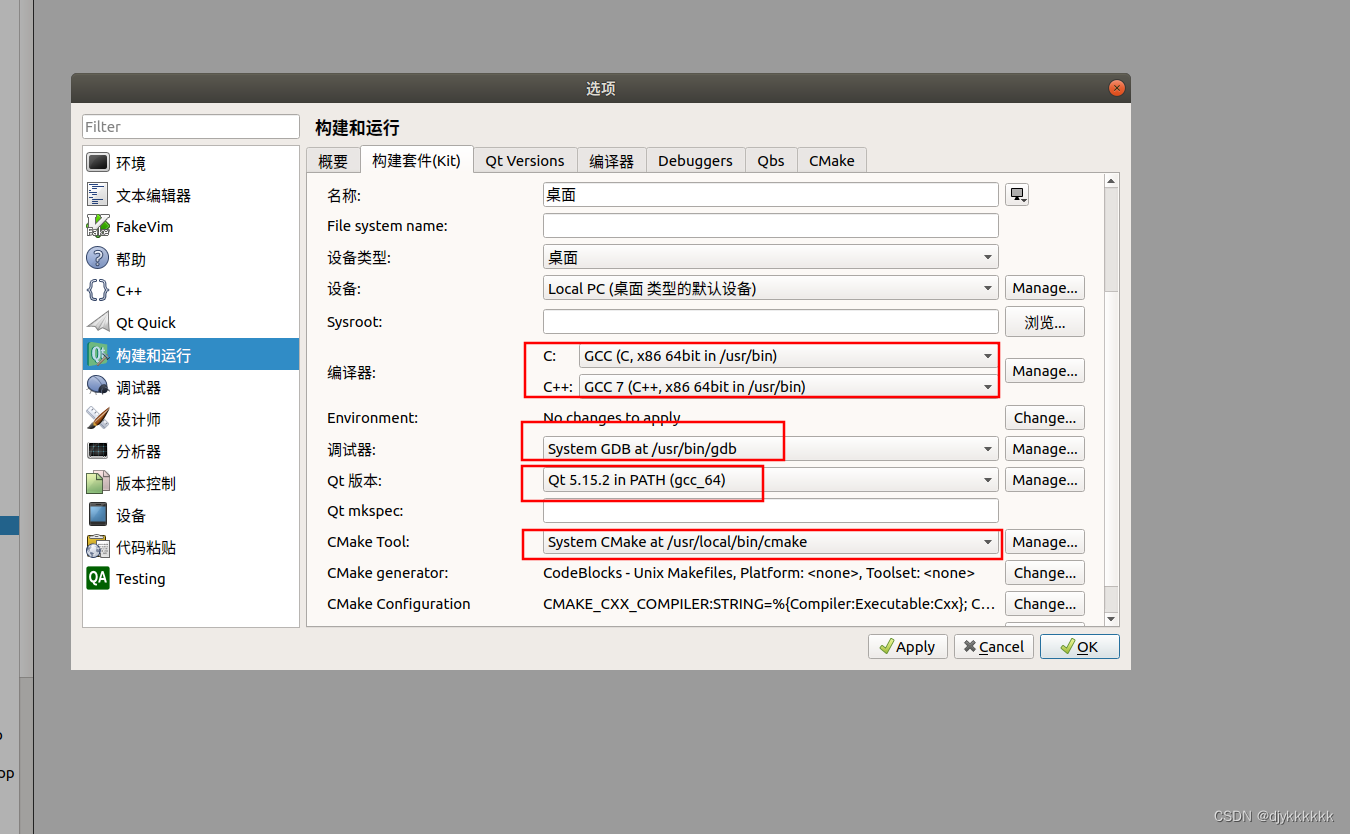The height and width of the screenshot is (834, 1350).
Task: Switch to the Qbs tab
Action: pyautogui.click(x=771, y=161)
